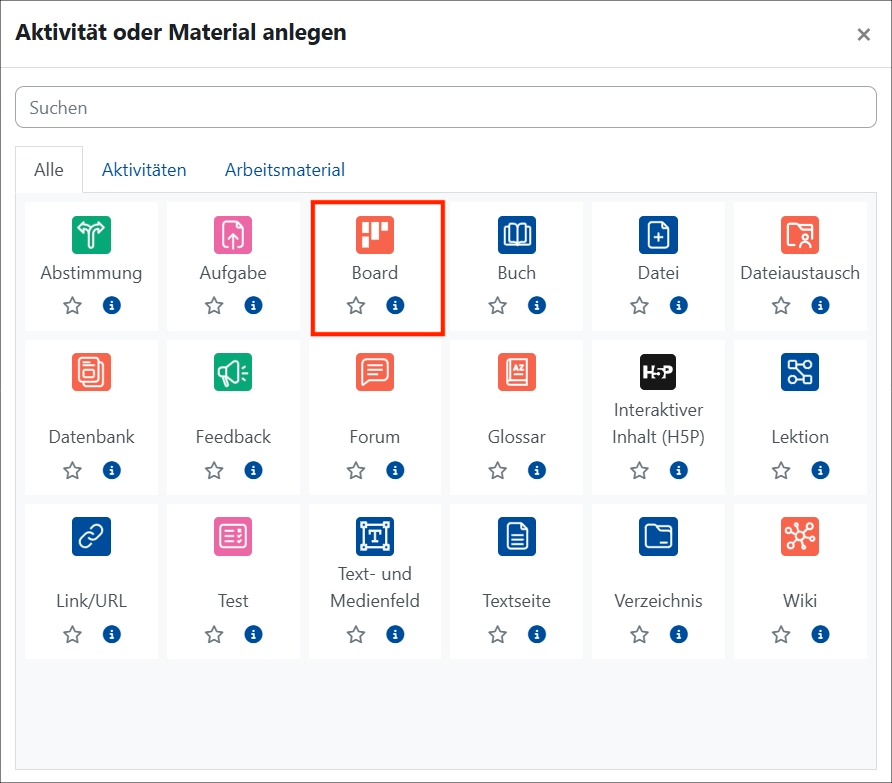This screenshot has width=892, height=783.
Task: Show info about the Datei activity
Action: [678, 306]
